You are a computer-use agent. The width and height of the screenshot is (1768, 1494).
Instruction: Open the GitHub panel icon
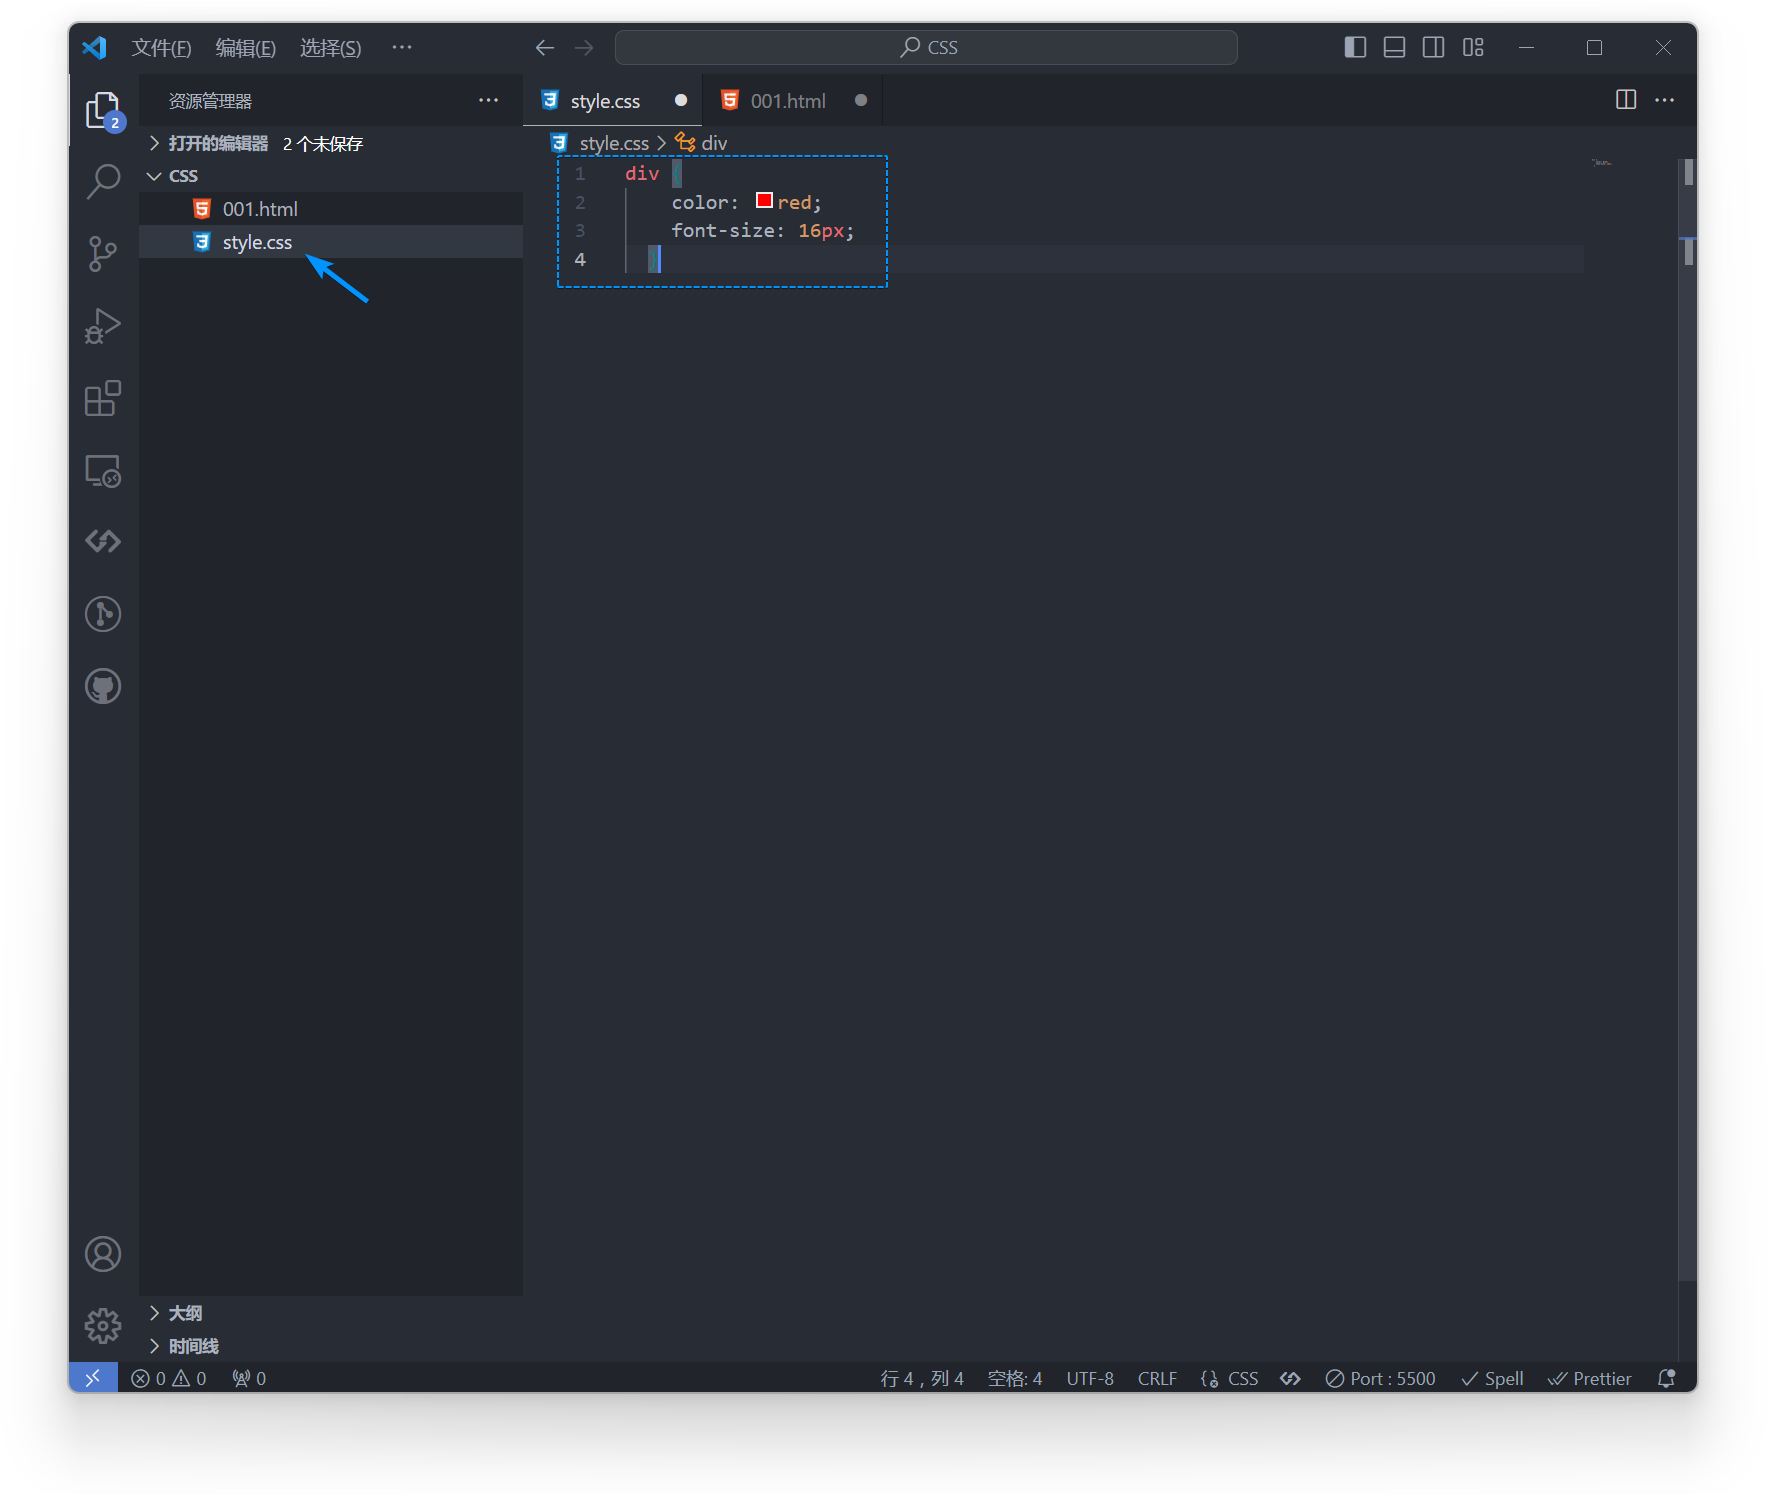tap(103, 687)
